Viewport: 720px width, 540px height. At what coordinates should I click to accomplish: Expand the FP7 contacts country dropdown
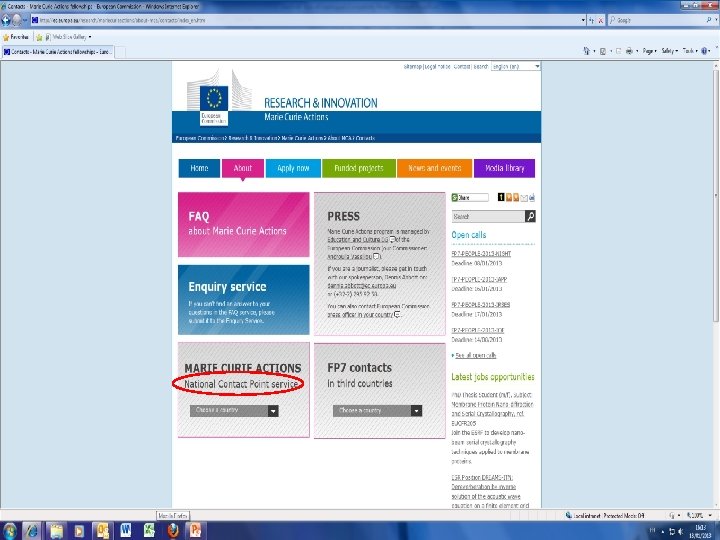[x=377, y=411]
